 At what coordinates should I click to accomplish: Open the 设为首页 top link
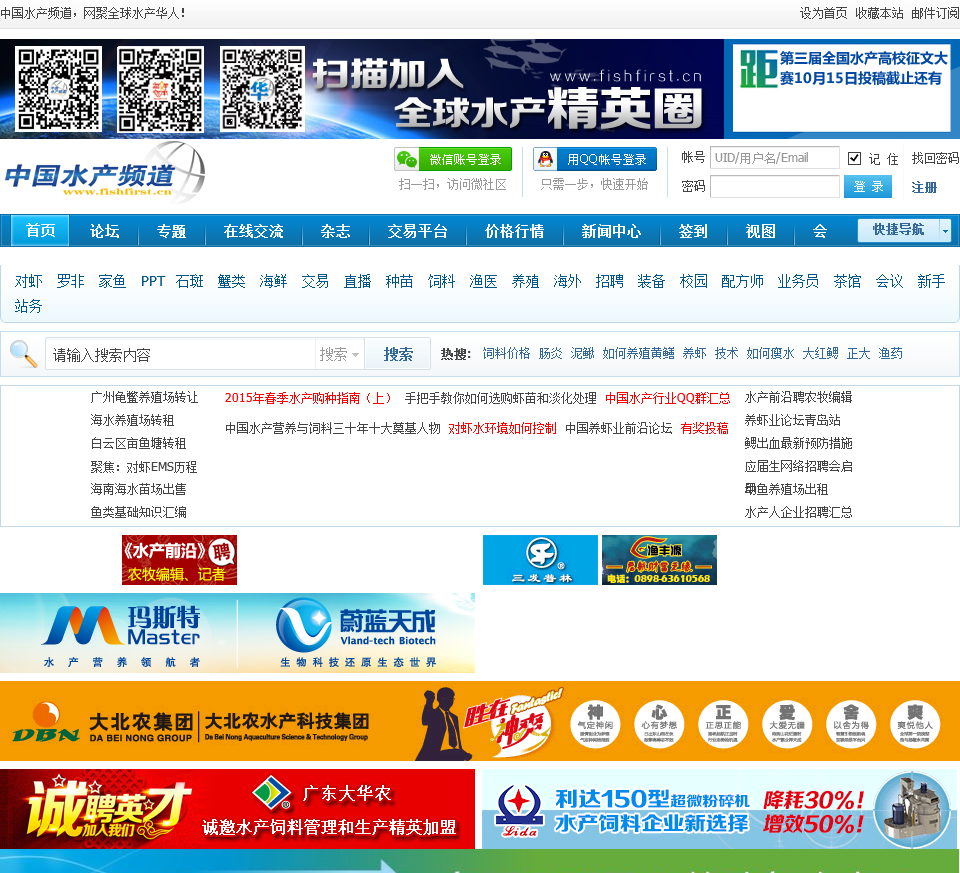click(x=823, y=13)
